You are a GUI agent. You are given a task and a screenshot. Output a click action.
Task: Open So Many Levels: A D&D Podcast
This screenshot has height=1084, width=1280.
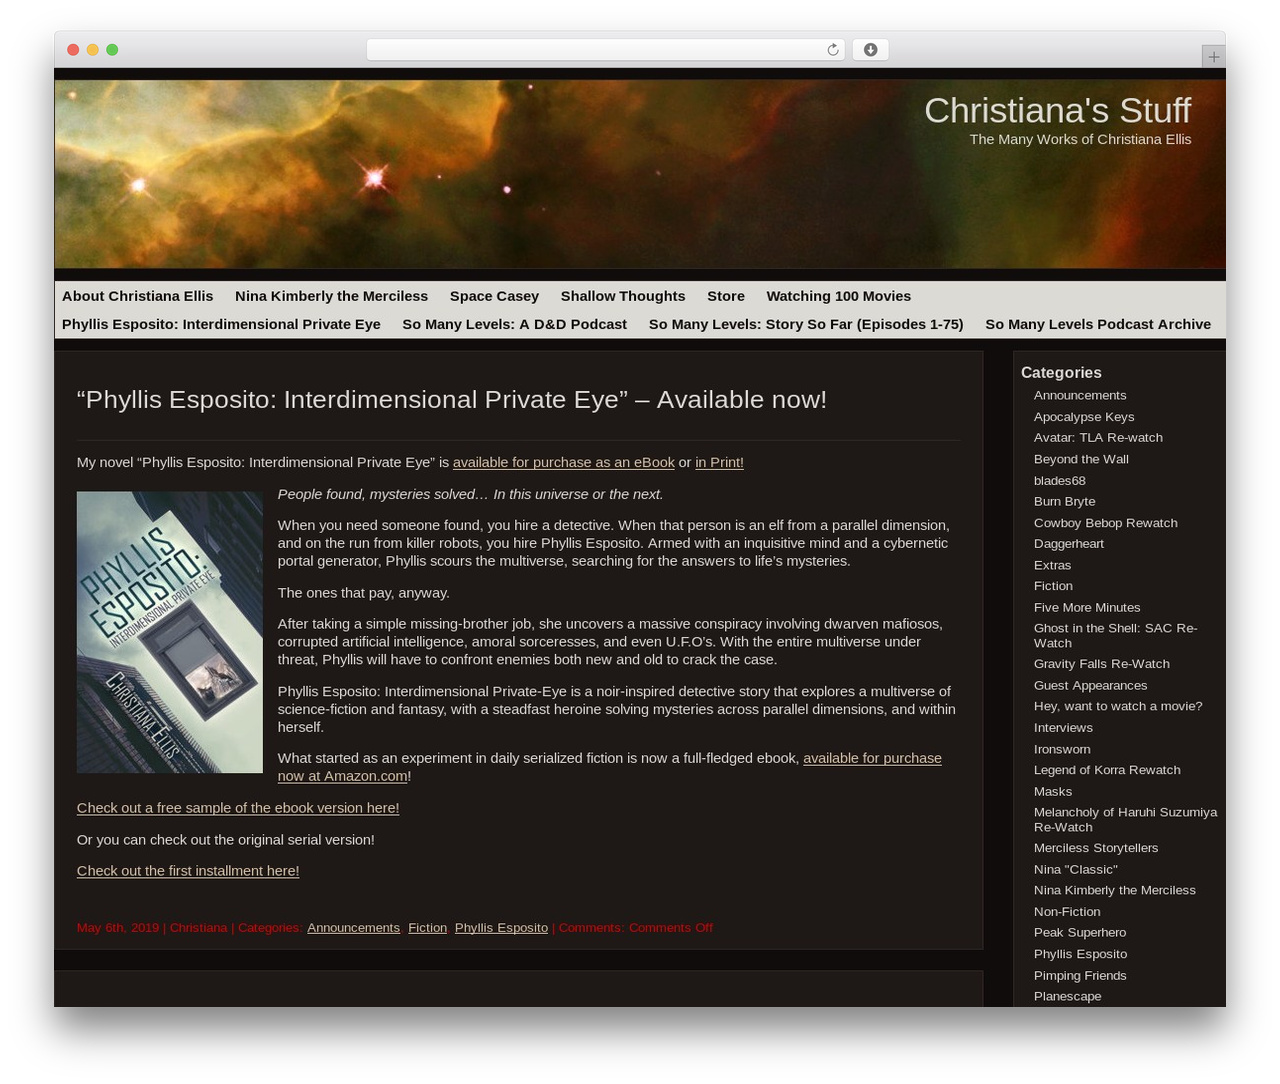514,324
